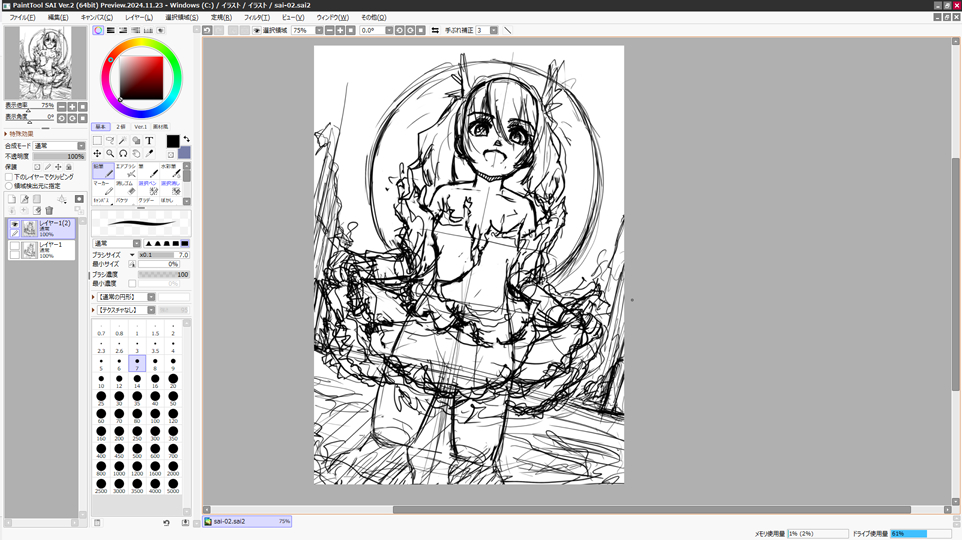Select the Zoom magnifier tool
Image resolution: width=962 pixels, height=540 pixels.
click(110, 154)
